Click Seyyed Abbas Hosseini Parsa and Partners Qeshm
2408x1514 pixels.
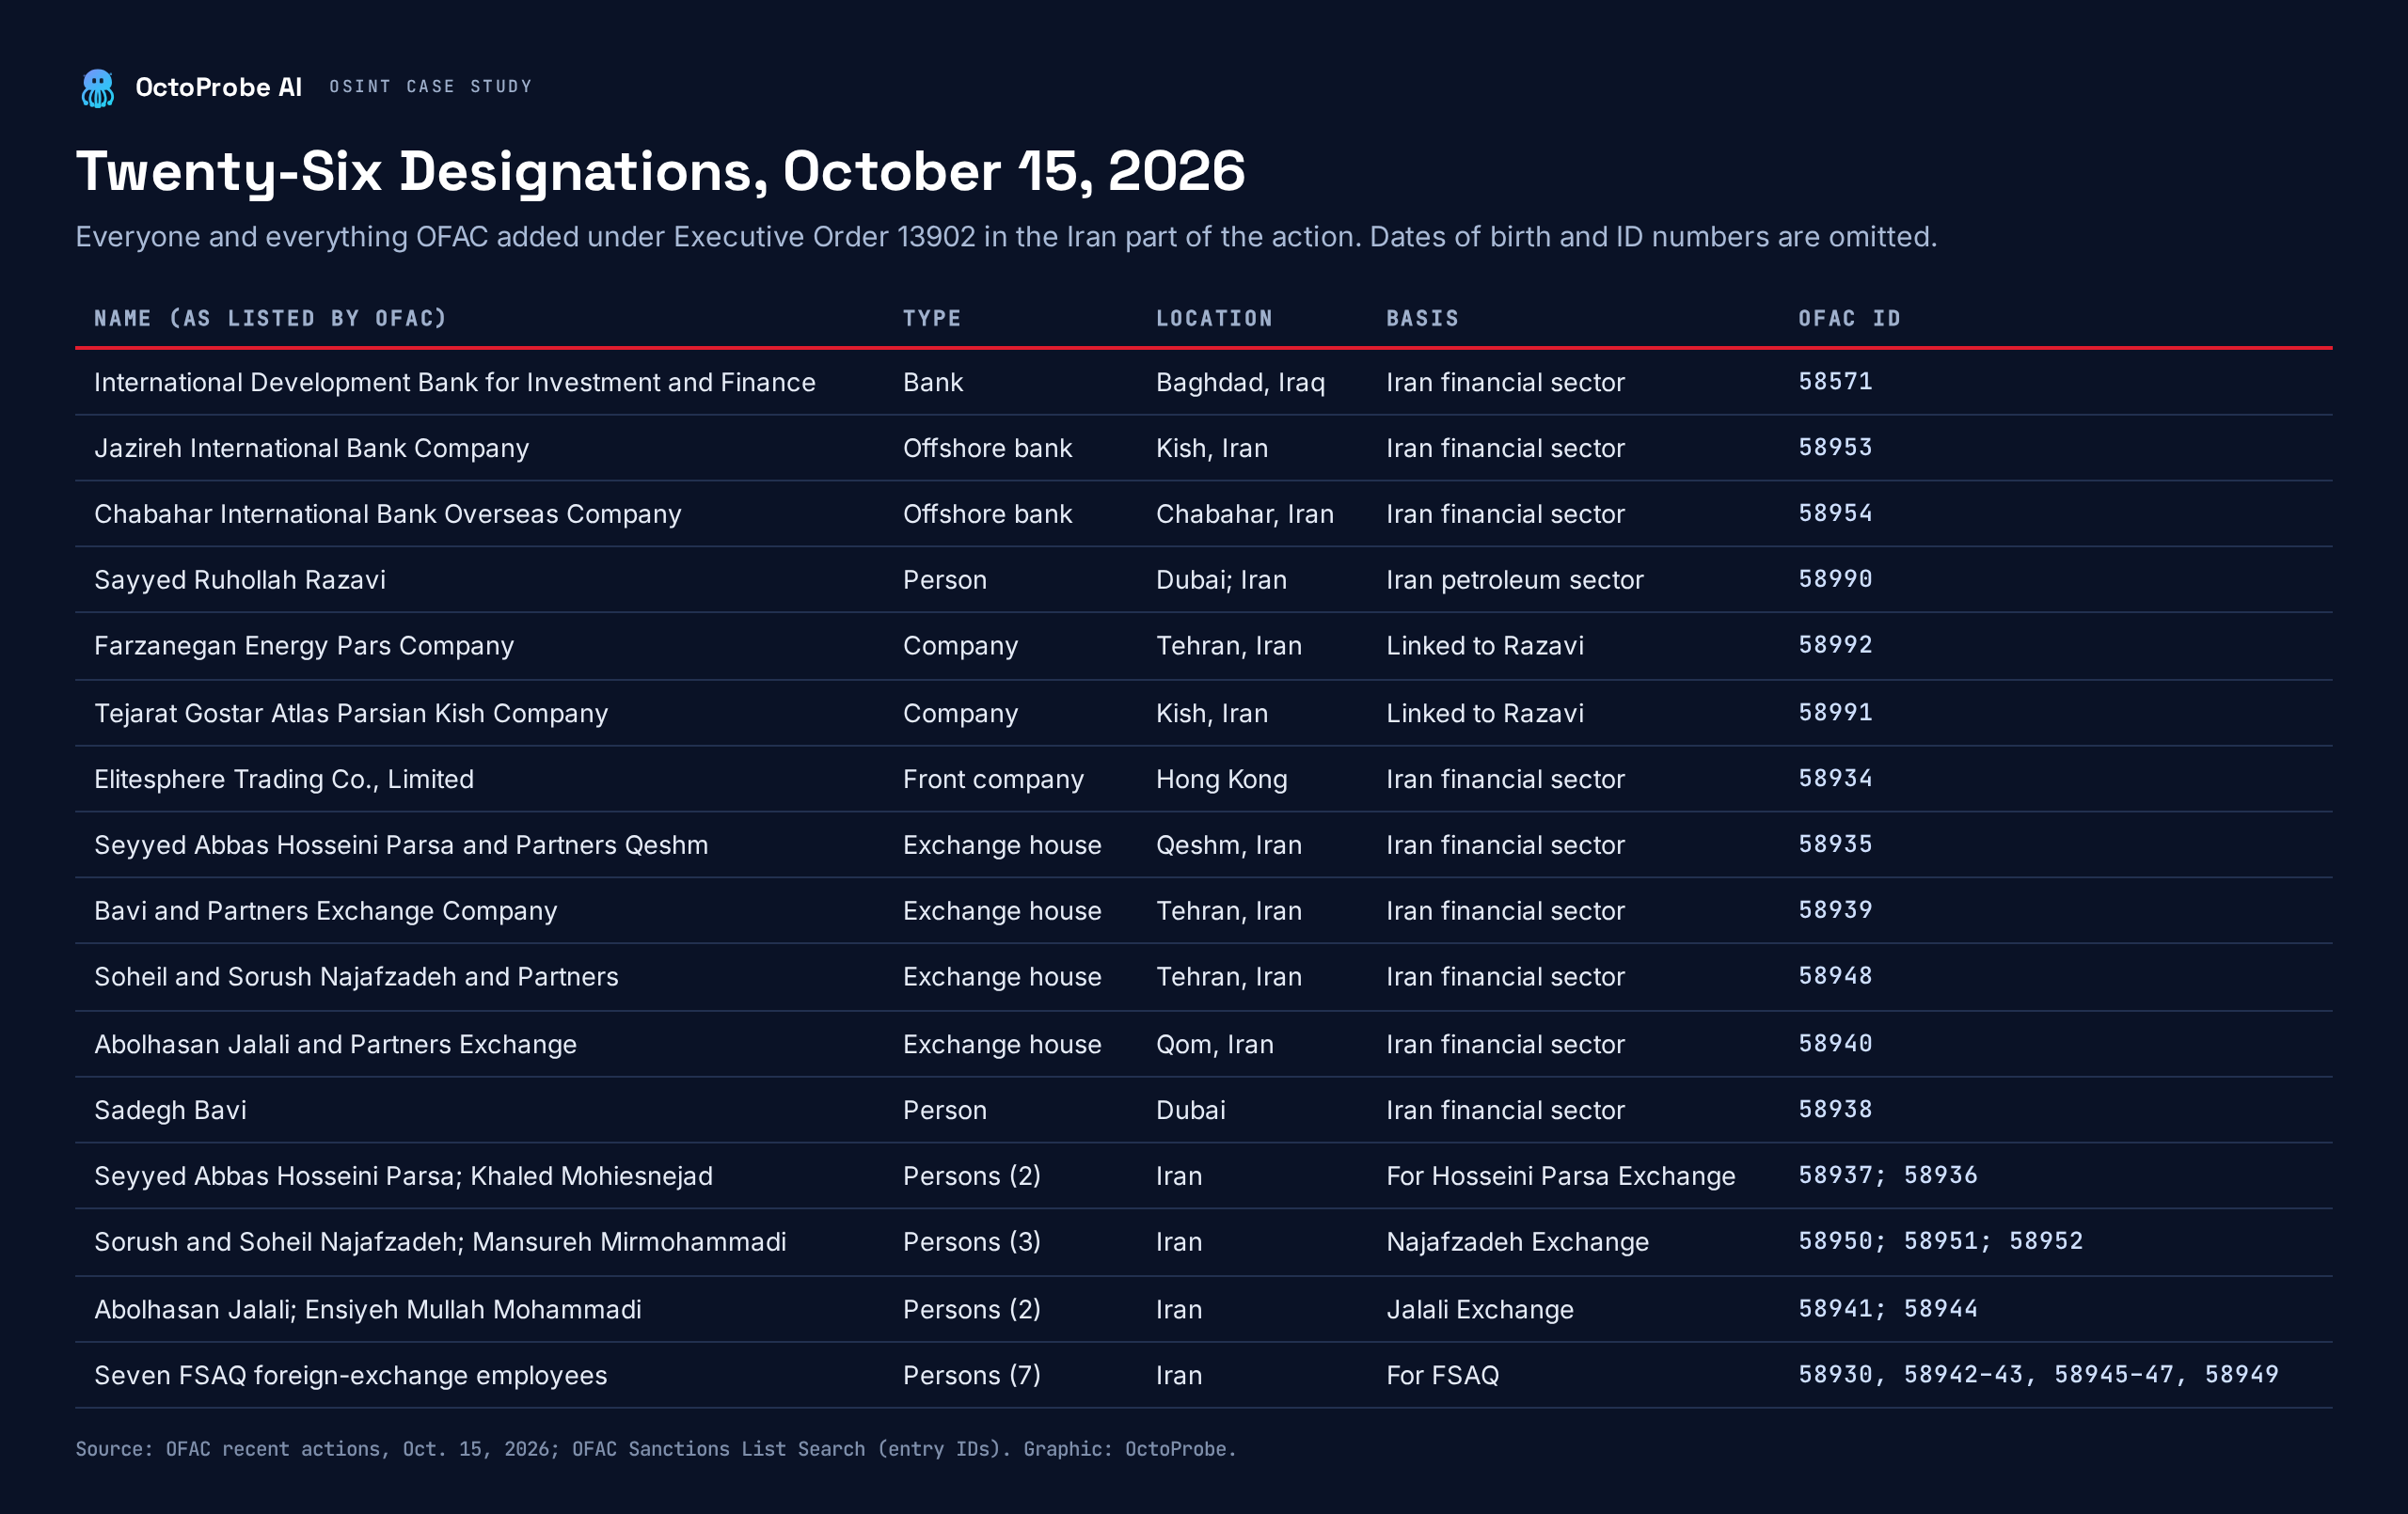pyautogui.click(x=401, y=845)
